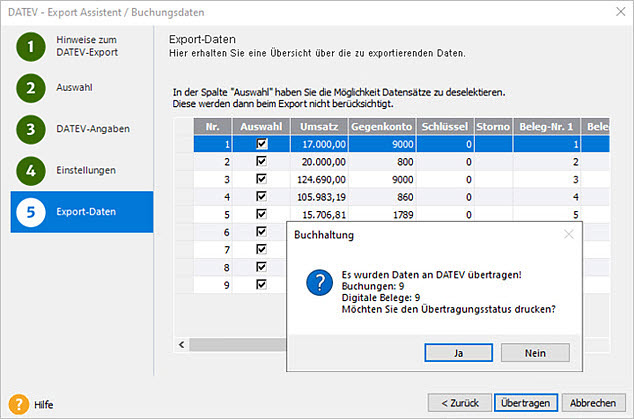
Task: Click the Übertragen button
Action: (526, 403)
